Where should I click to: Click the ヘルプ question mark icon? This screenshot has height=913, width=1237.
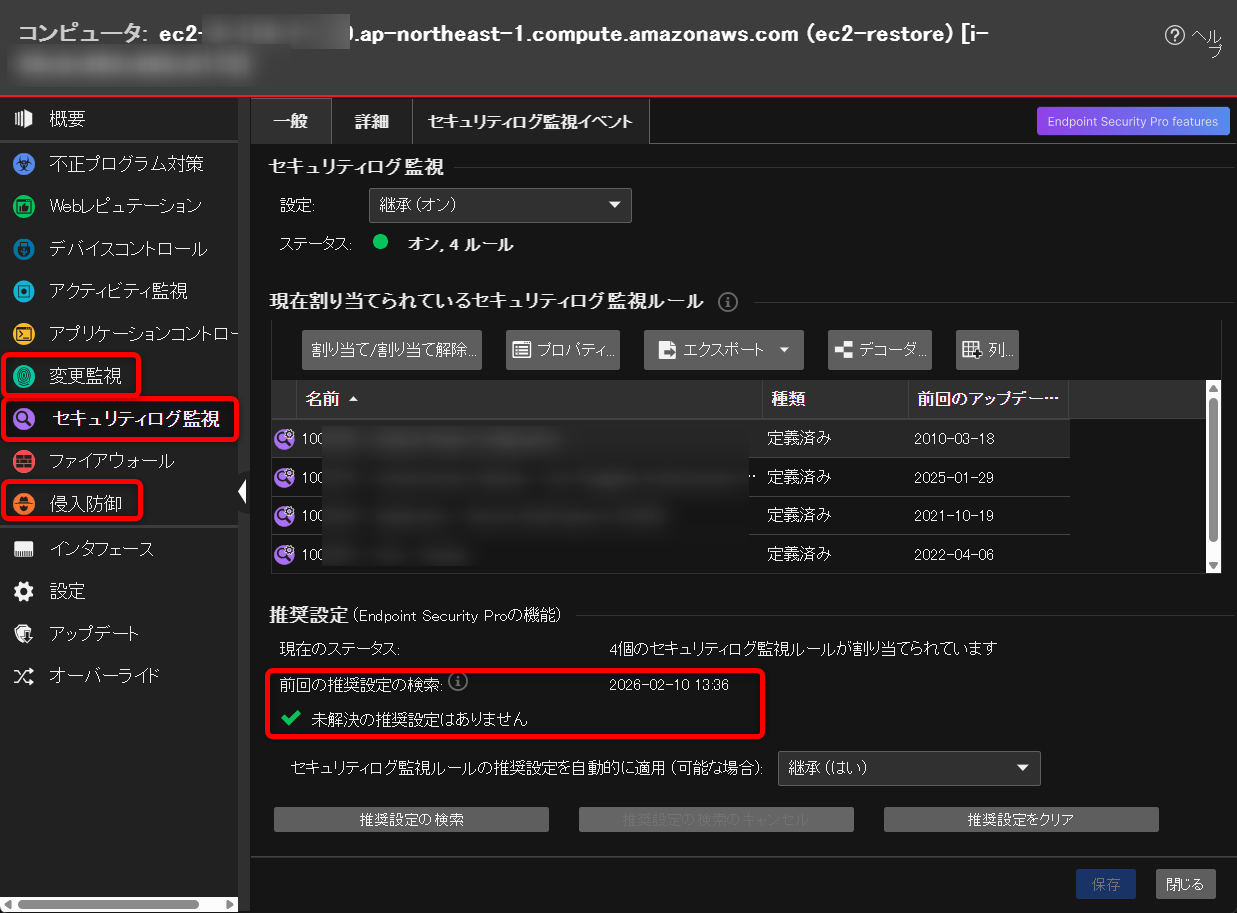pyautogui.click(x=1174, y=35)
